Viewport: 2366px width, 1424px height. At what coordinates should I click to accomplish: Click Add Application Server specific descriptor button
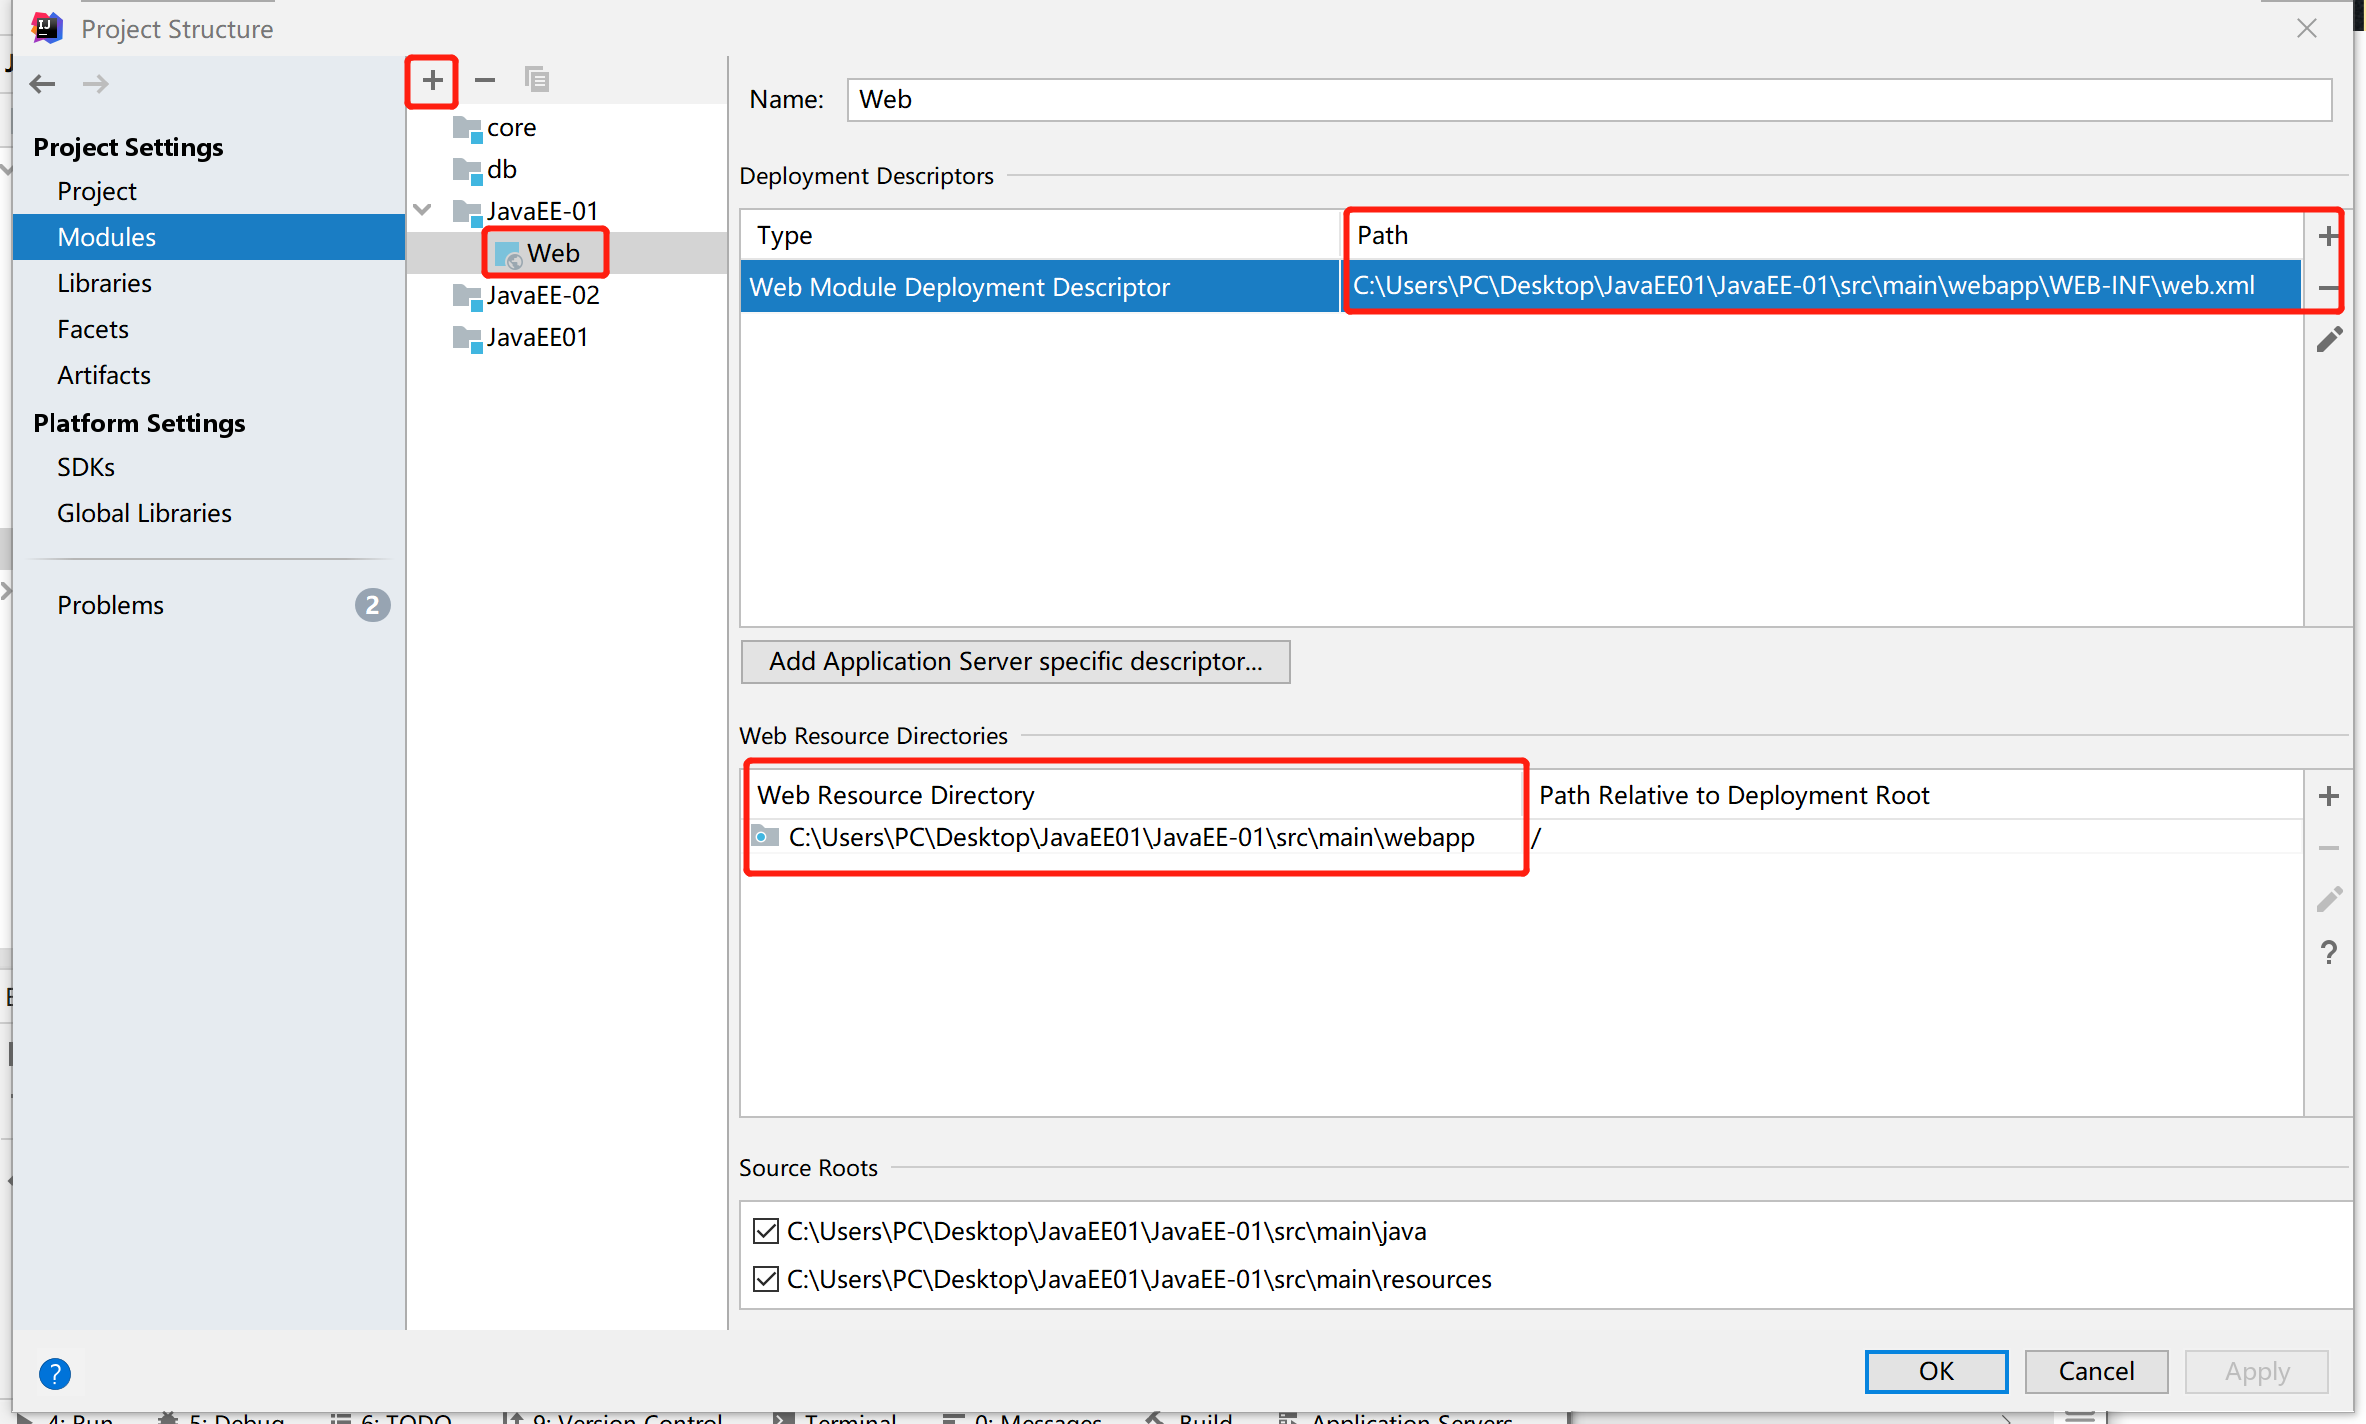(x=1015, y=662)
